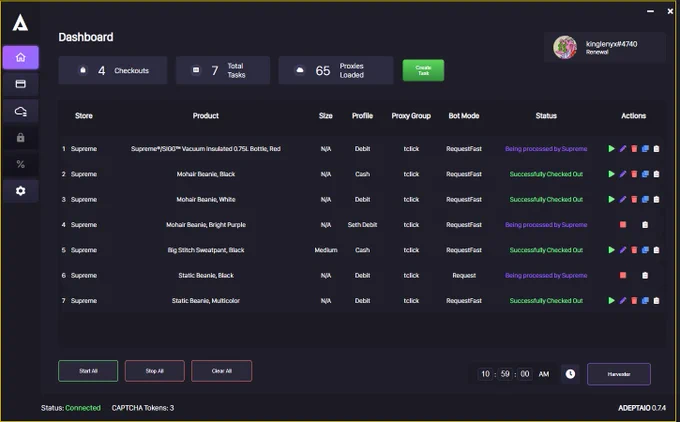This screenshot has width=680, height=422.
Task: Open the percent sidebar icon
Action: click(20, 164)
